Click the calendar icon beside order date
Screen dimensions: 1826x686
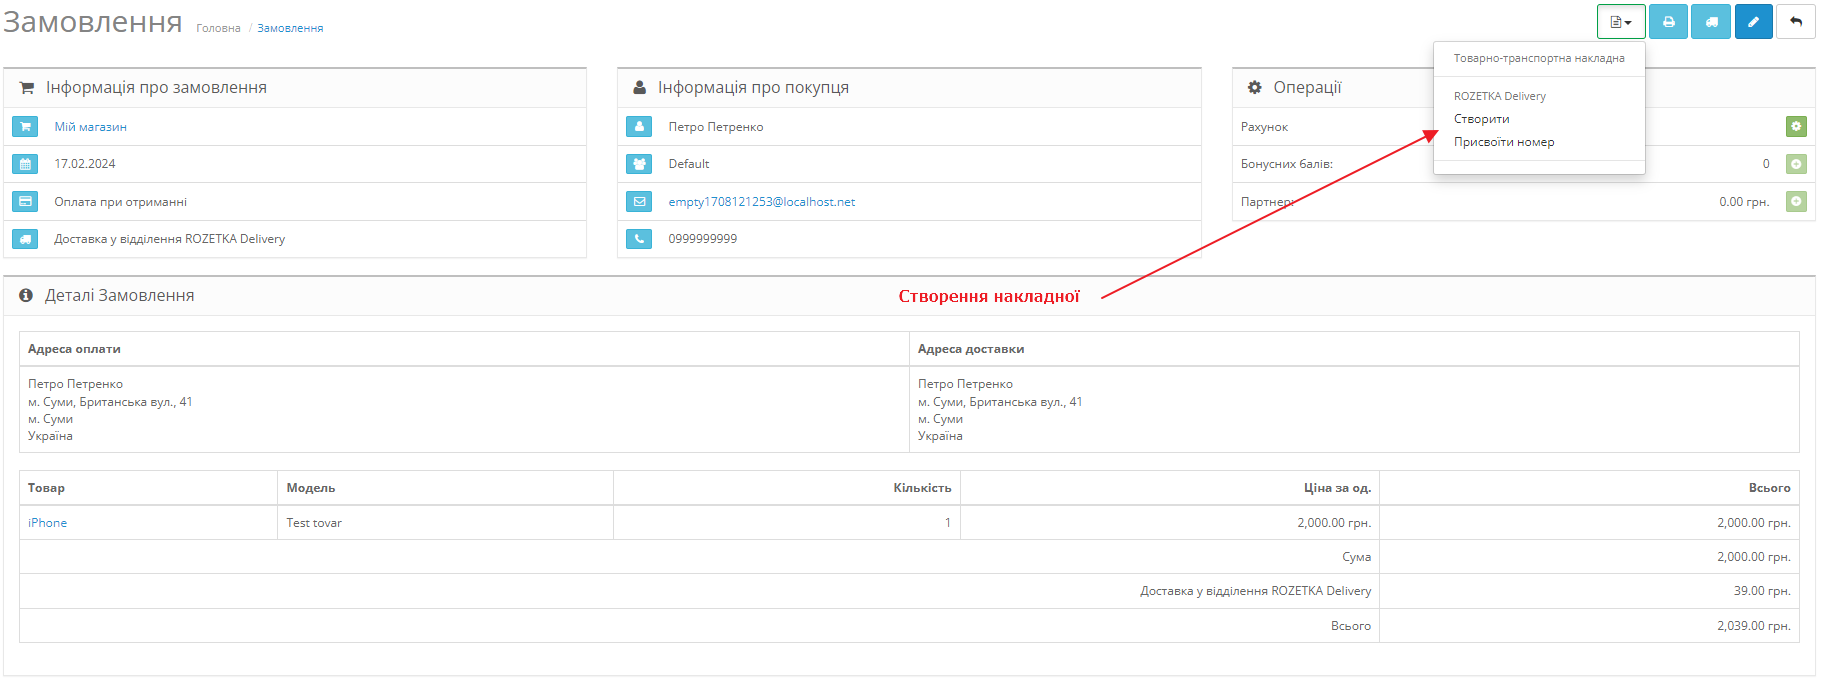(x=26, y=164)
